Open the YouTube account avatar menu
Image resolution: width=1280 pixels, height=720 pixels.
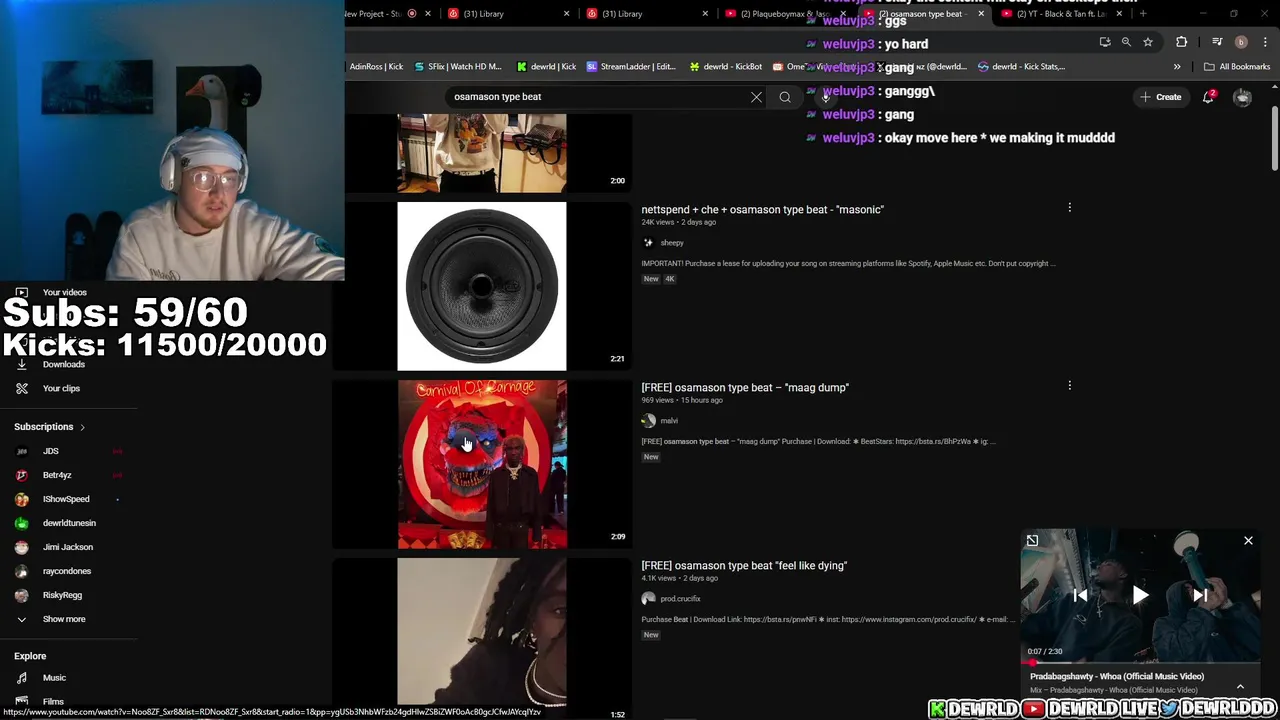coord(1242,97)
